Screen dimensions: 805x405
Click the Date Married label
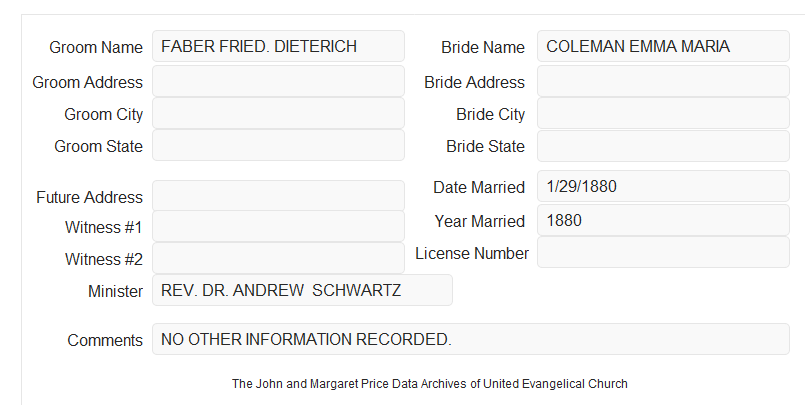point(479,187)
